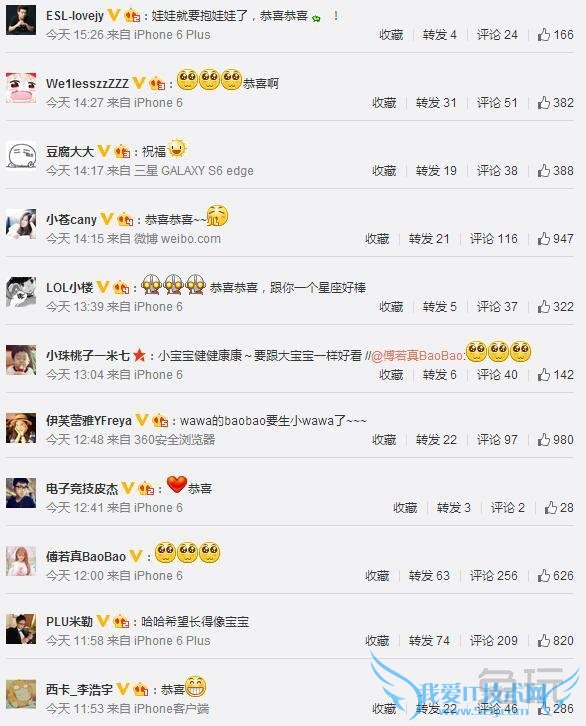
Task: Like 伊芙蕾雅YFreya's post with 980 likes
Action: tap(544, 439)
